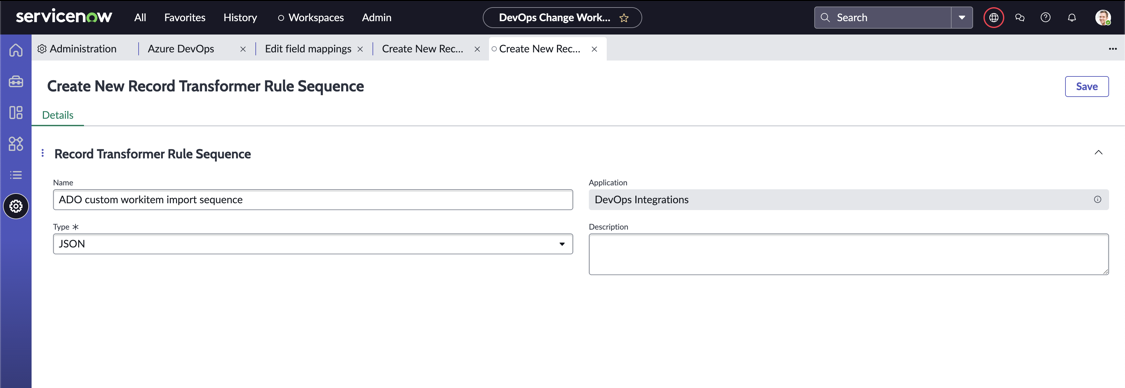This screenshot has height=388, width=1125.
Task: Open the board layout icon in the sidebar
Action: point(16,113)
